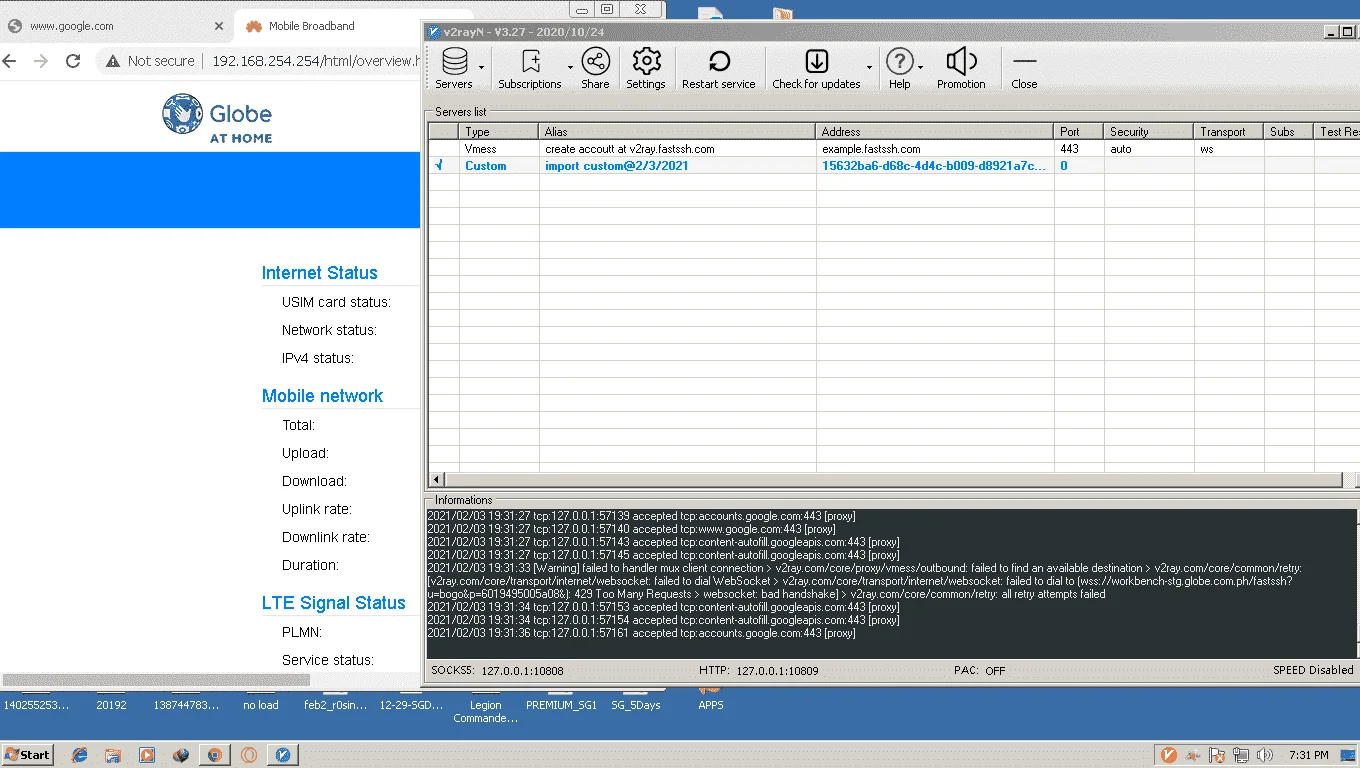The image size is (1360, 768).
Task: Click the Not secure warning in address bar
Action: (x=151, y=61)
